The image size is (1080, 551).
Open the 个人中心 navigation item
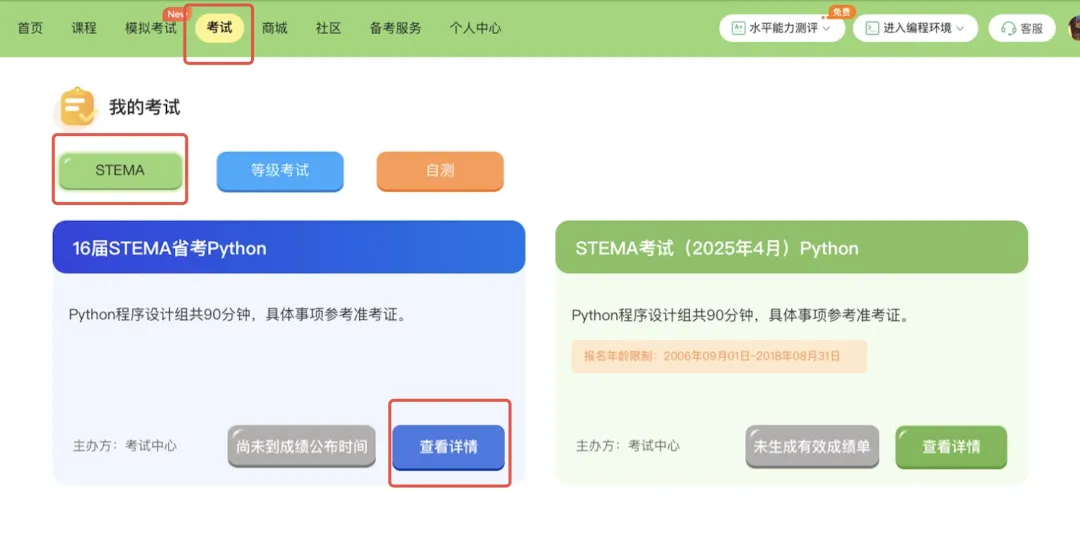[x=475, y=28]
